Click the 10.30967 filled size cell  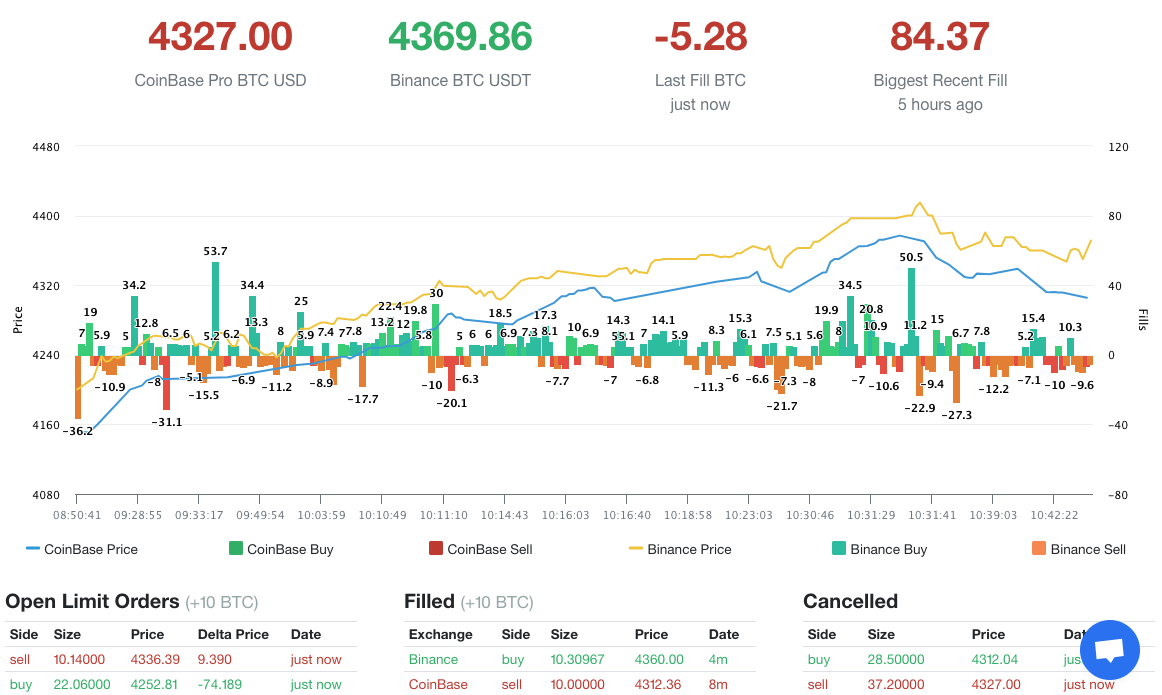pos(577,659)
